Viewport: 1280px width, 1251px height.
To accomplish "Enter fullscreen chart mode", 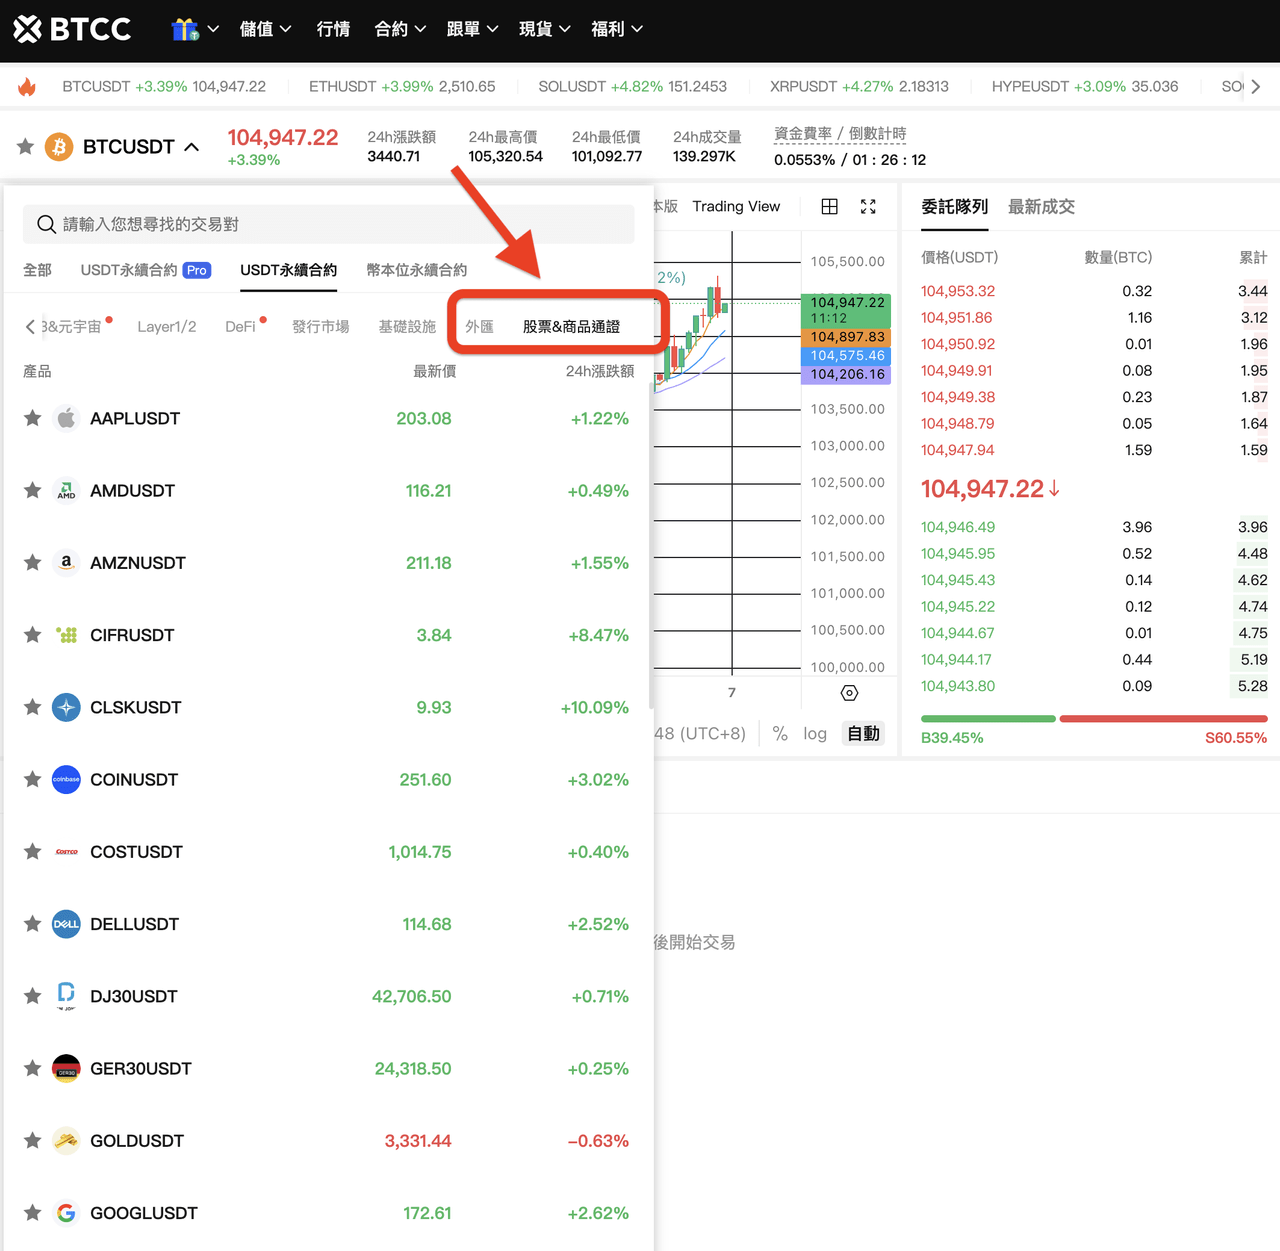I will coord(868,207).
